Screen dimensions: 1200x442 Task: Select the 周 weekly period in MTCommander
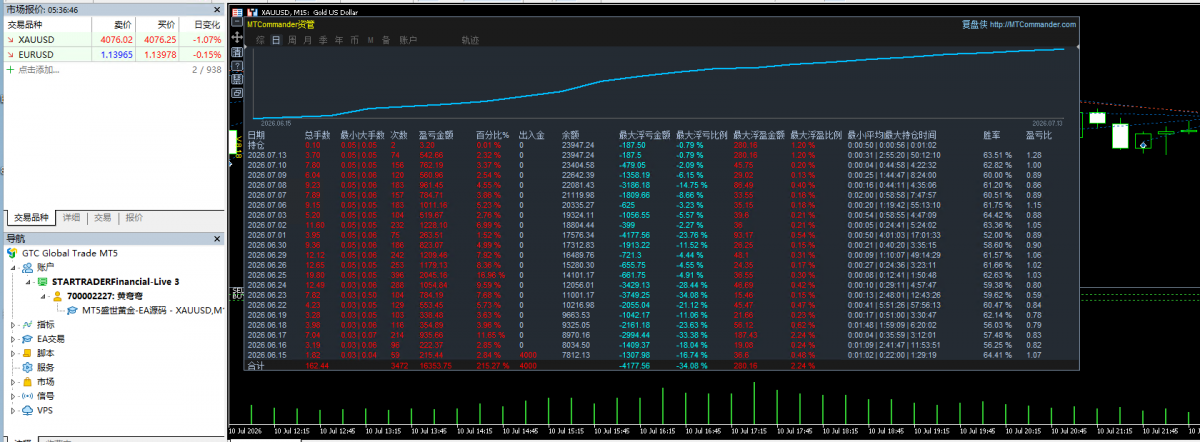(292, 40)
